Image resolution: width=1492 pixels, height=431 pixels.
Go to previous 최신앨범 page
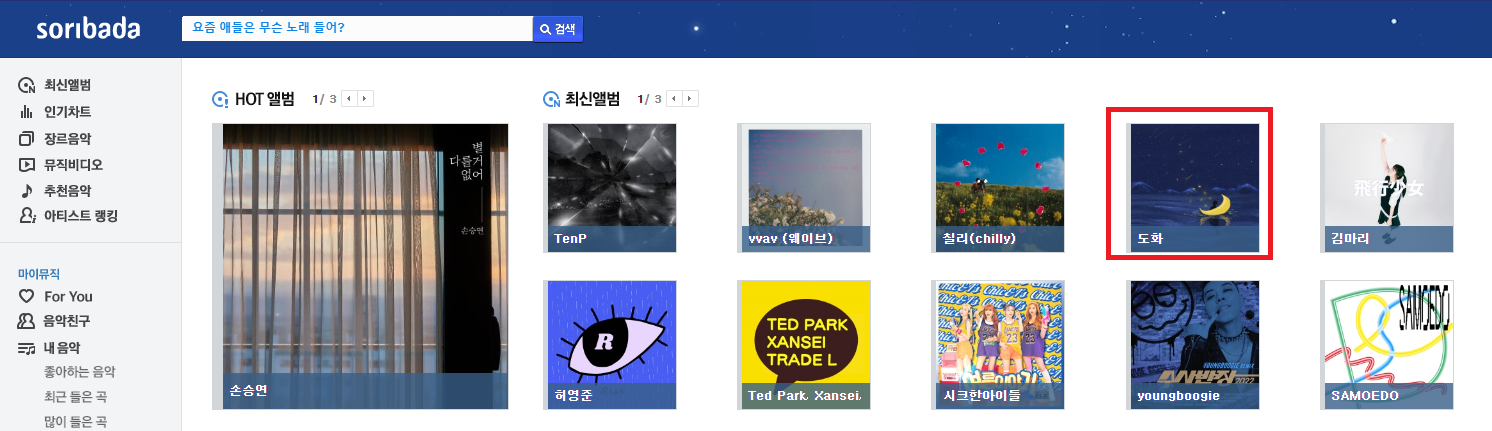(x=674, y=98)
